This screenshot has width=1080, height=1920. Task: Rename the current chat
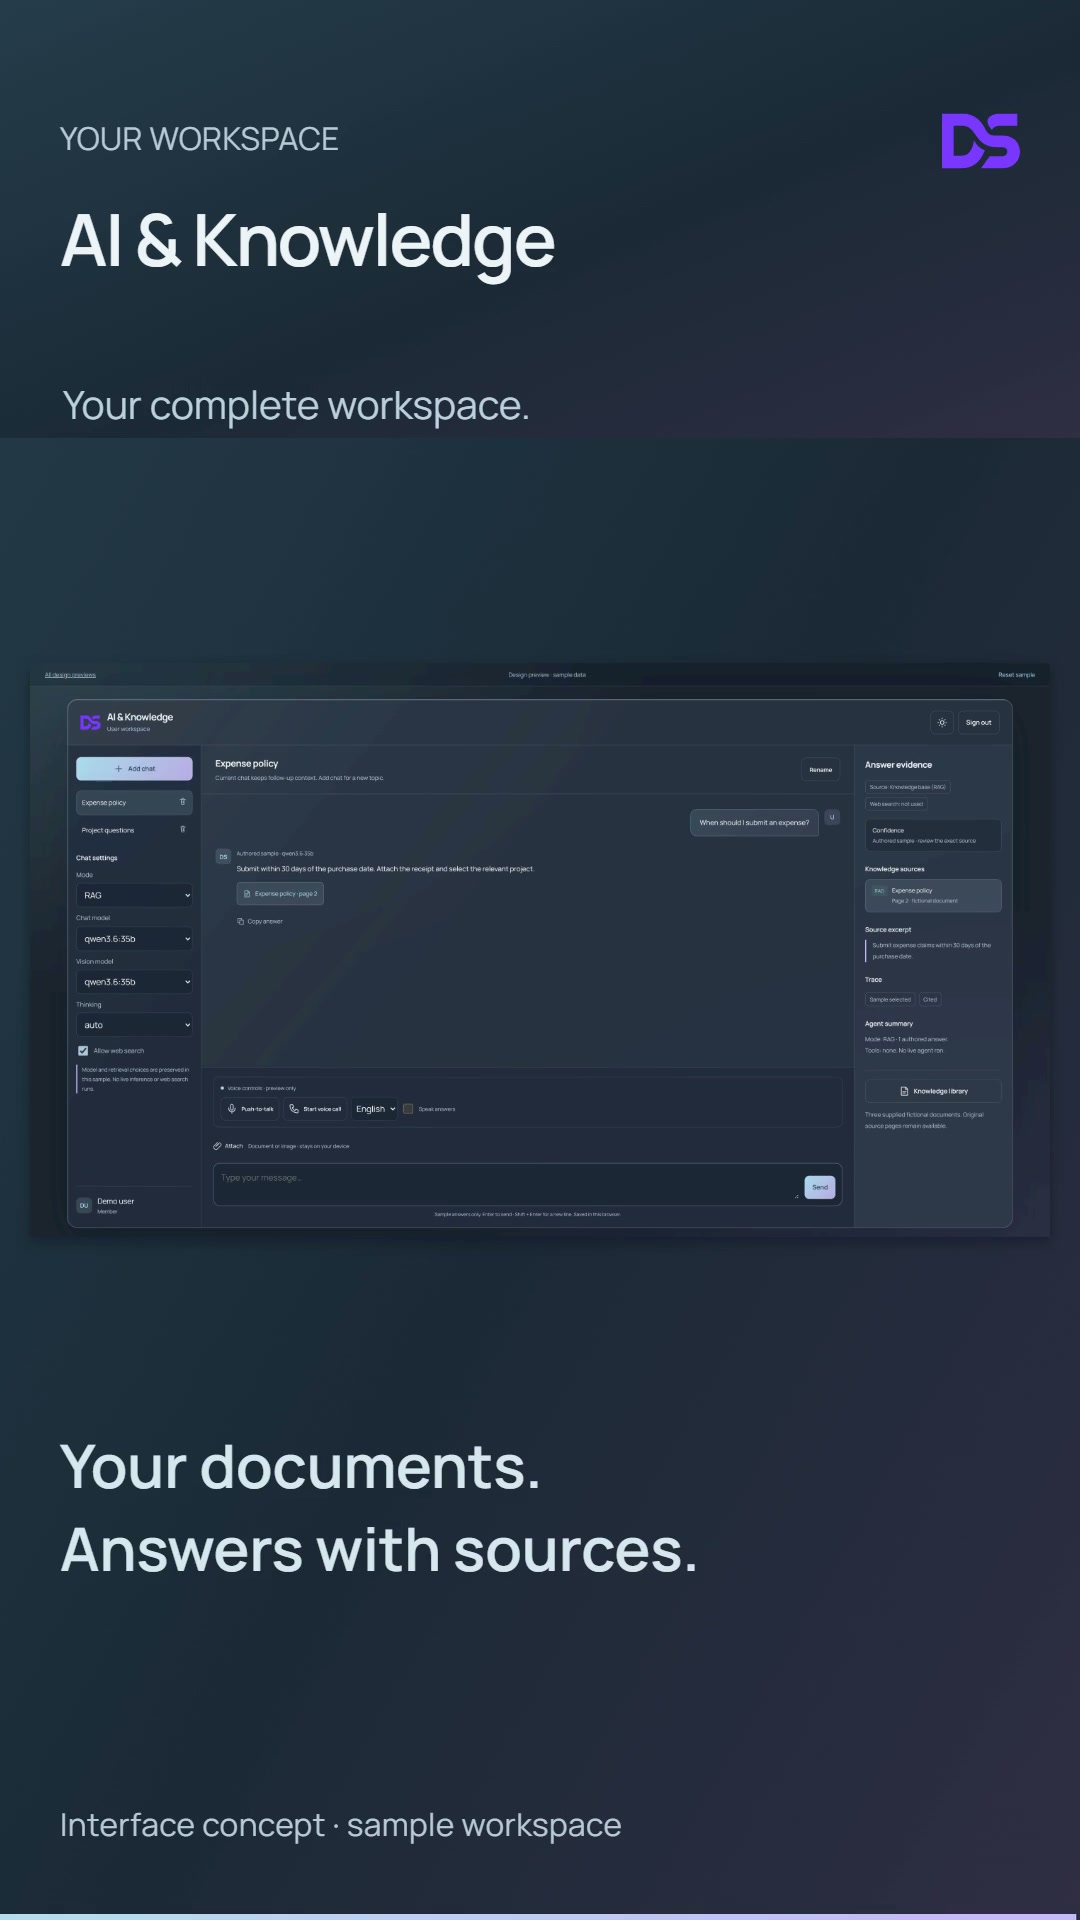tap(820, 769)
